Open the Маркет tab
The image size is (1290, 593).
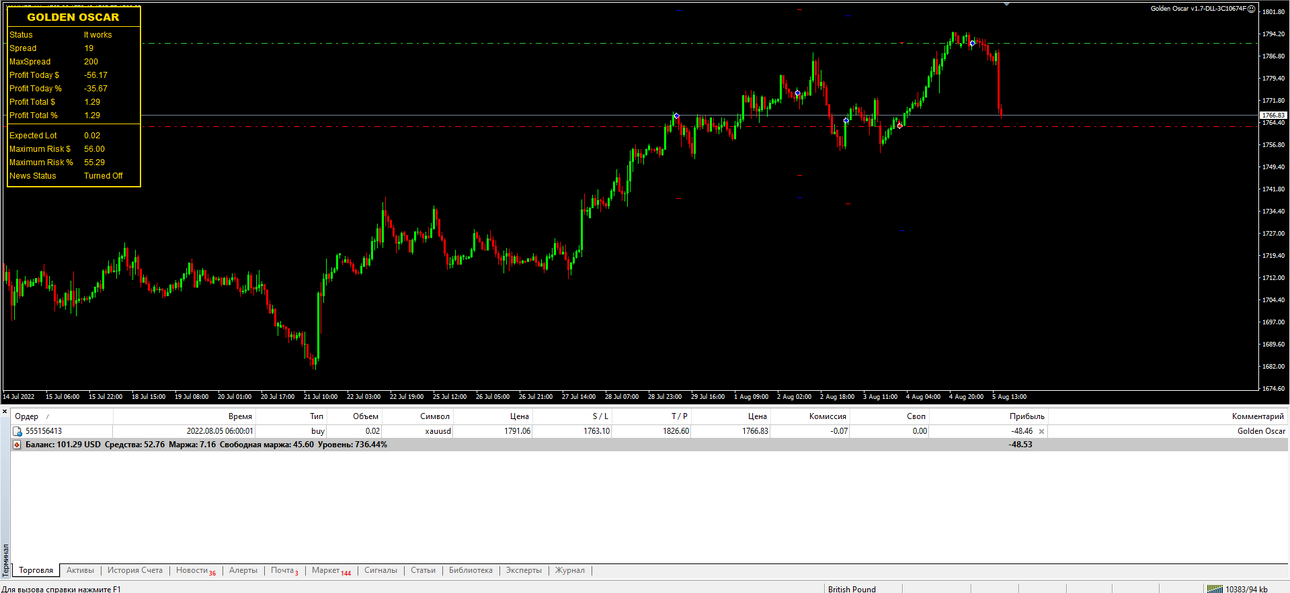(330, 570)
